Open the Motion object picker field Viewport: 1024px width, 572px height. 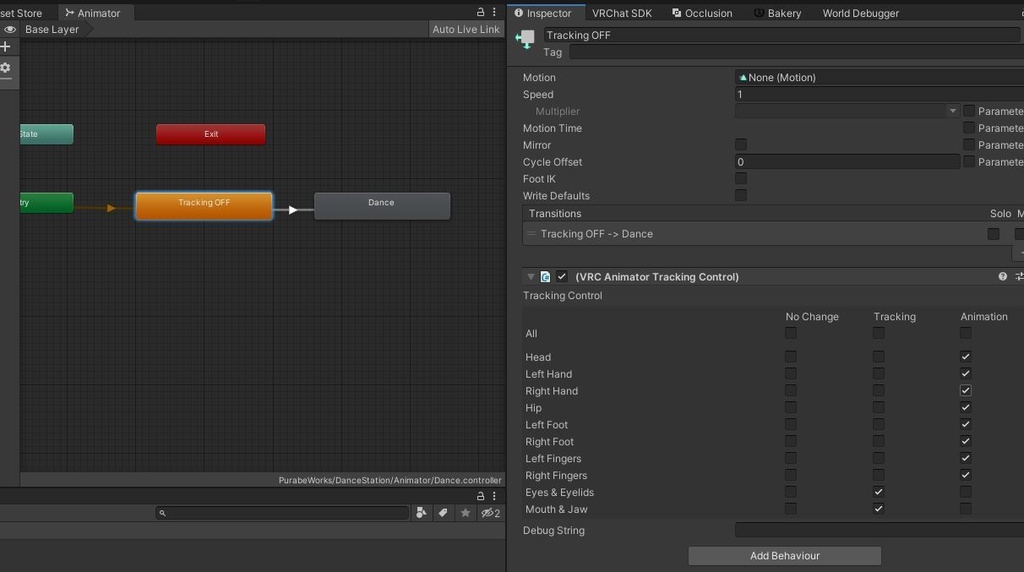click(x=879, y=77)
